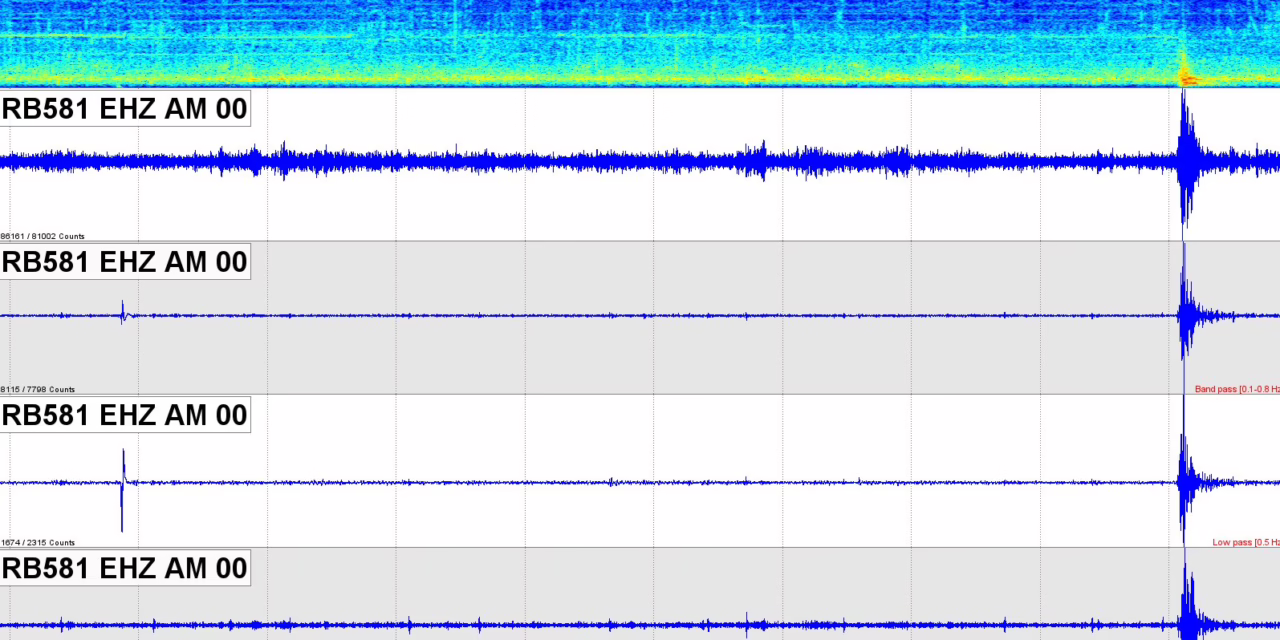This screenshot has height=640, width=1280.
Task: Click the orange hot spot in the spectrogram
Action: [x=1186, y=76]
